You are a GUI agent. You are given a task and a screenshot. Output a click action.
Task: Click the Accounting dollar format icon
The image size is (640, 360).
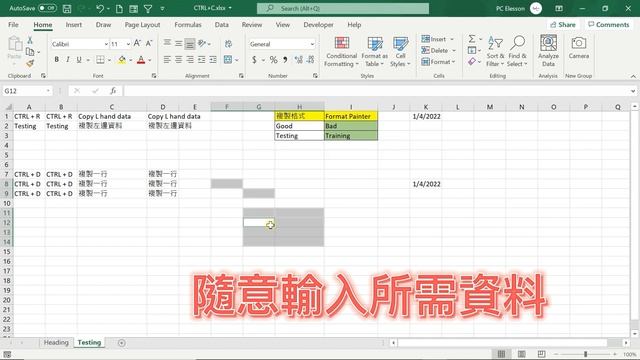pos(254,60)
